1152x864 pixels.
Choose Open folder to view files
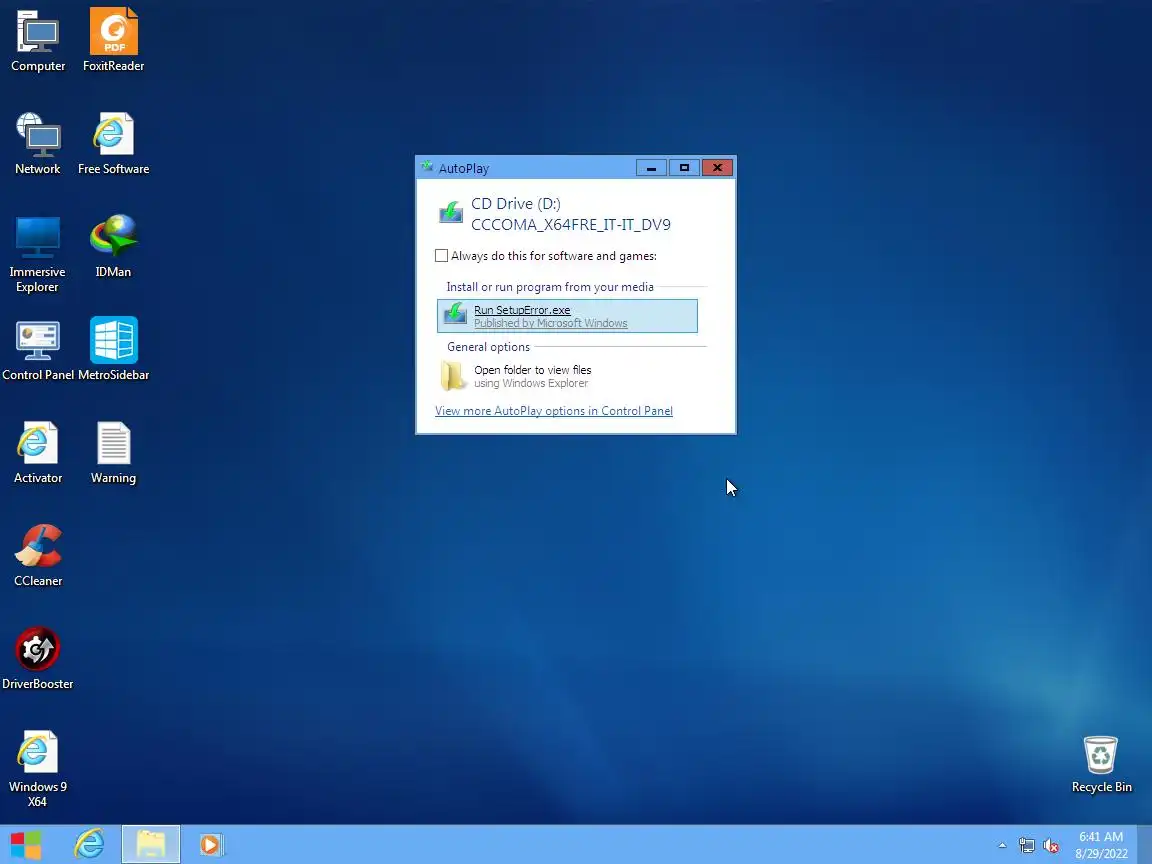pos(567,376)
